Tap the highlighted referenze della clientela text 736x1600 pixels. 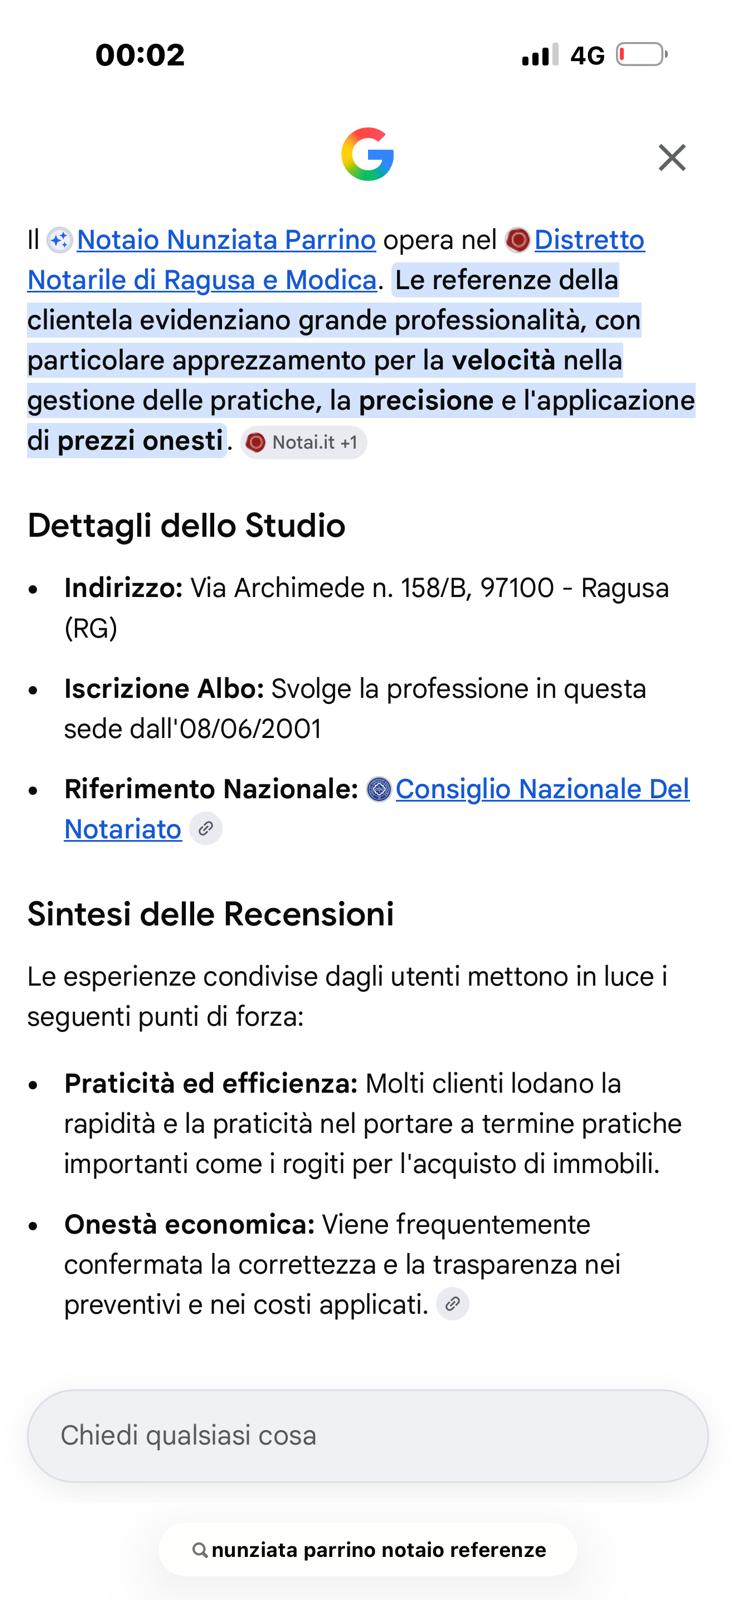click(x=360, y=360)
